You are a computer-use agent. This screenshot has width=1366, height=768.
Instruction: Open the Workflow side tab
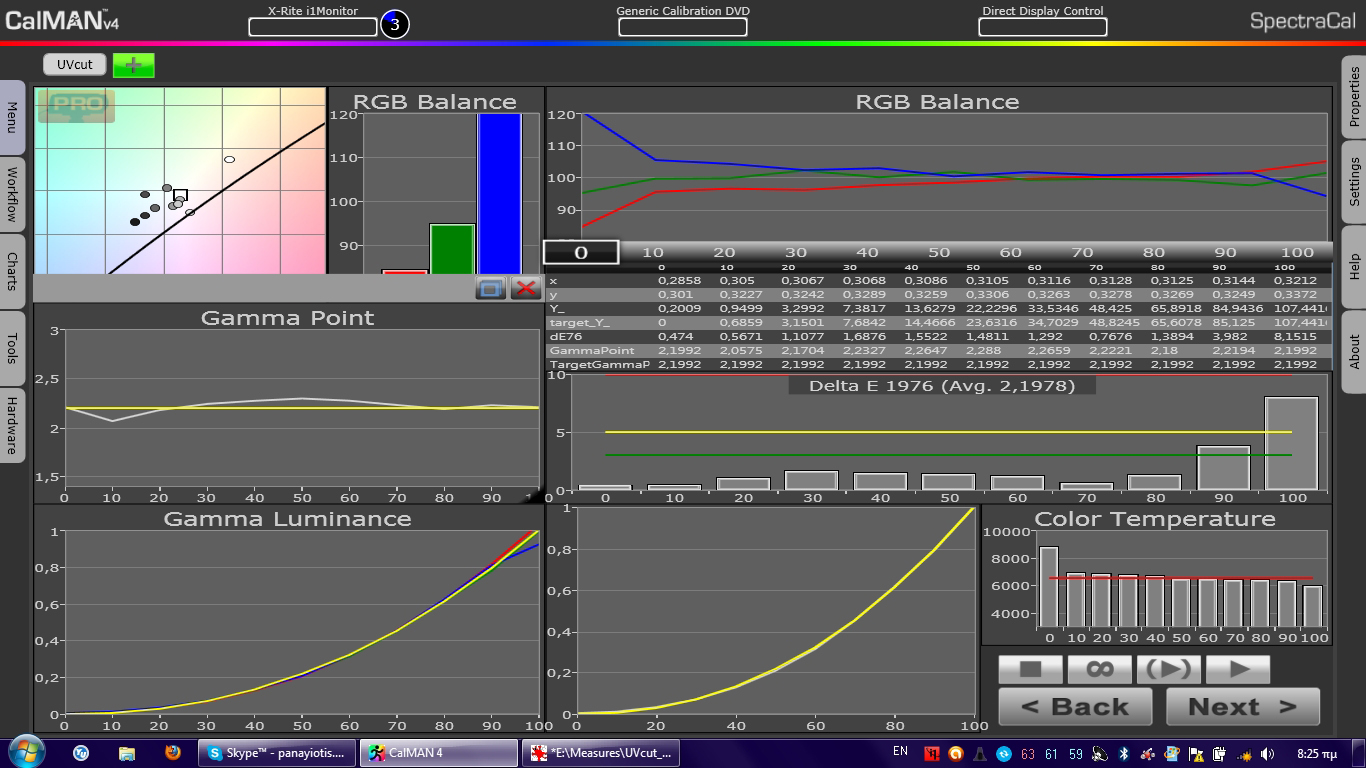click(x=12, y=194)
